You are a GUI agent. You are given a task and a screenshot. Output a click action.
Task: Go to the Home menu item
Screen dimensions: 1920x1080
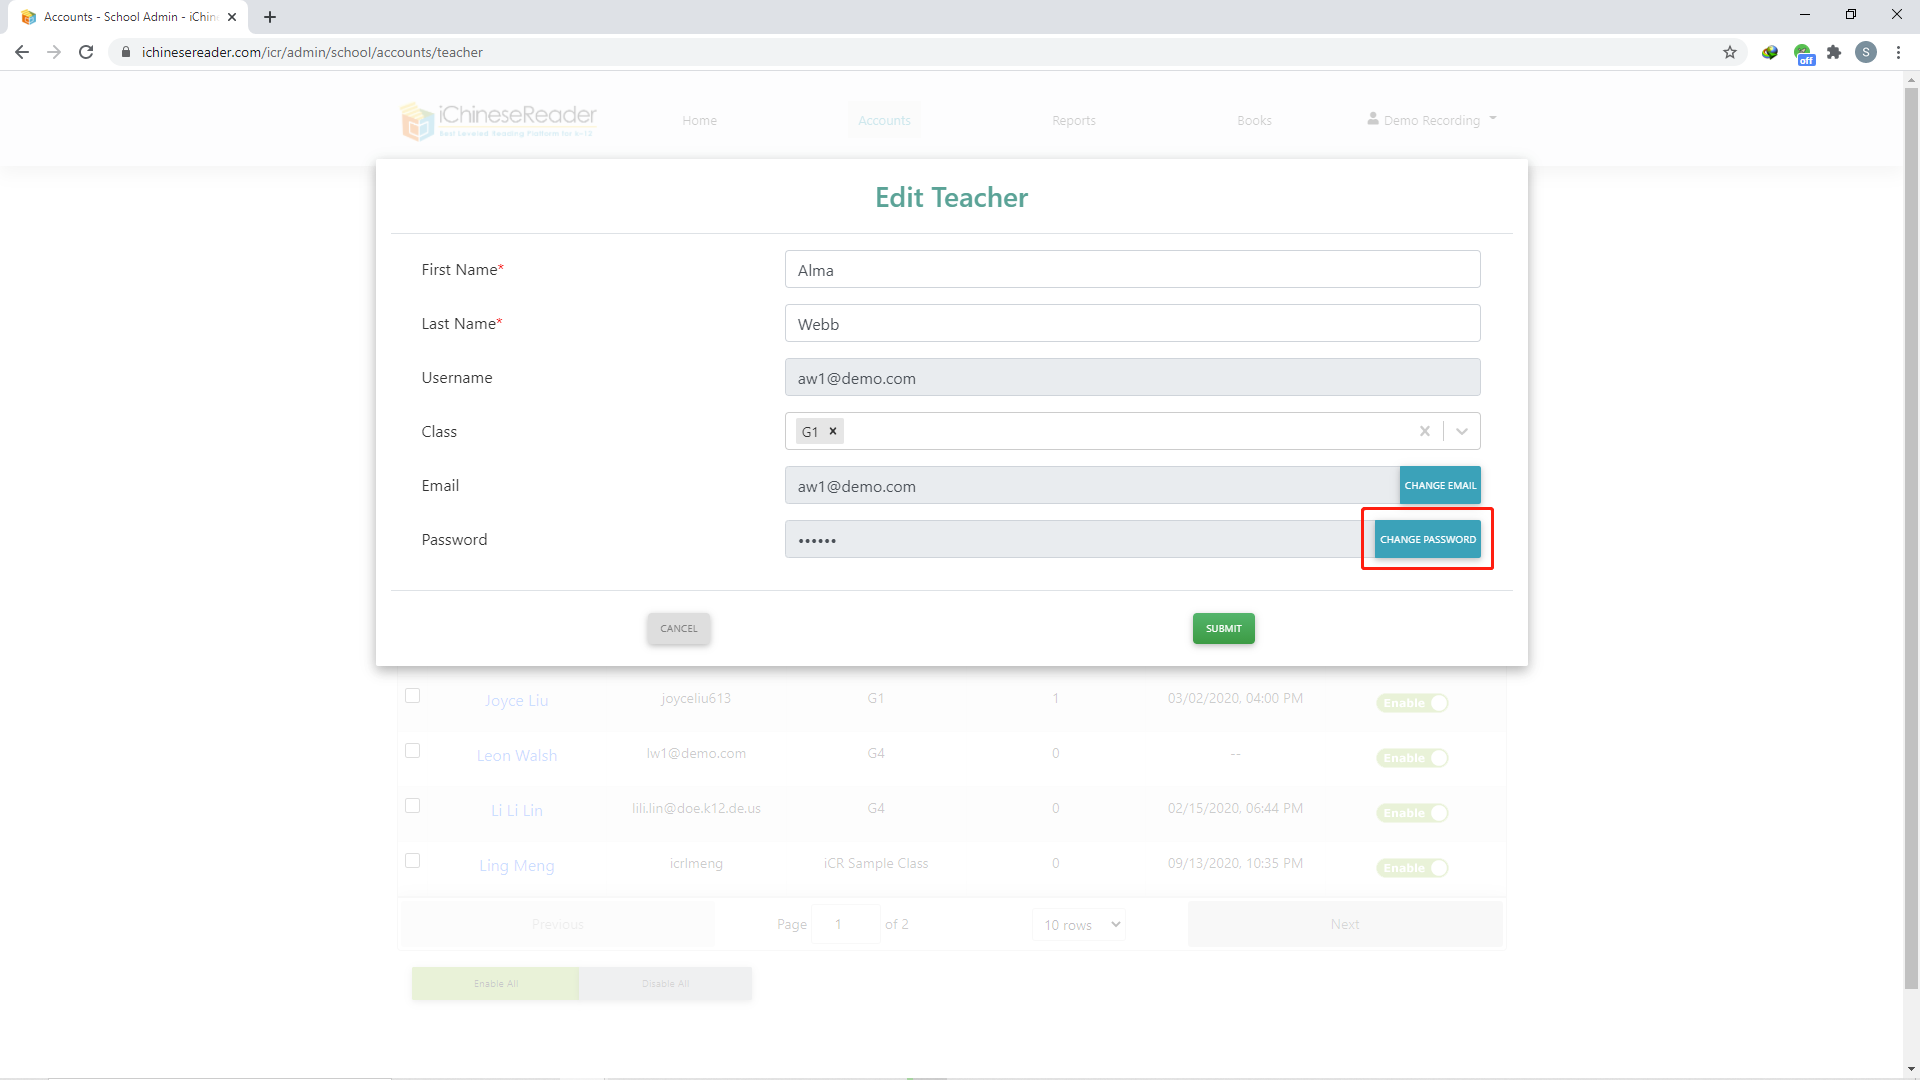[700, 120]
